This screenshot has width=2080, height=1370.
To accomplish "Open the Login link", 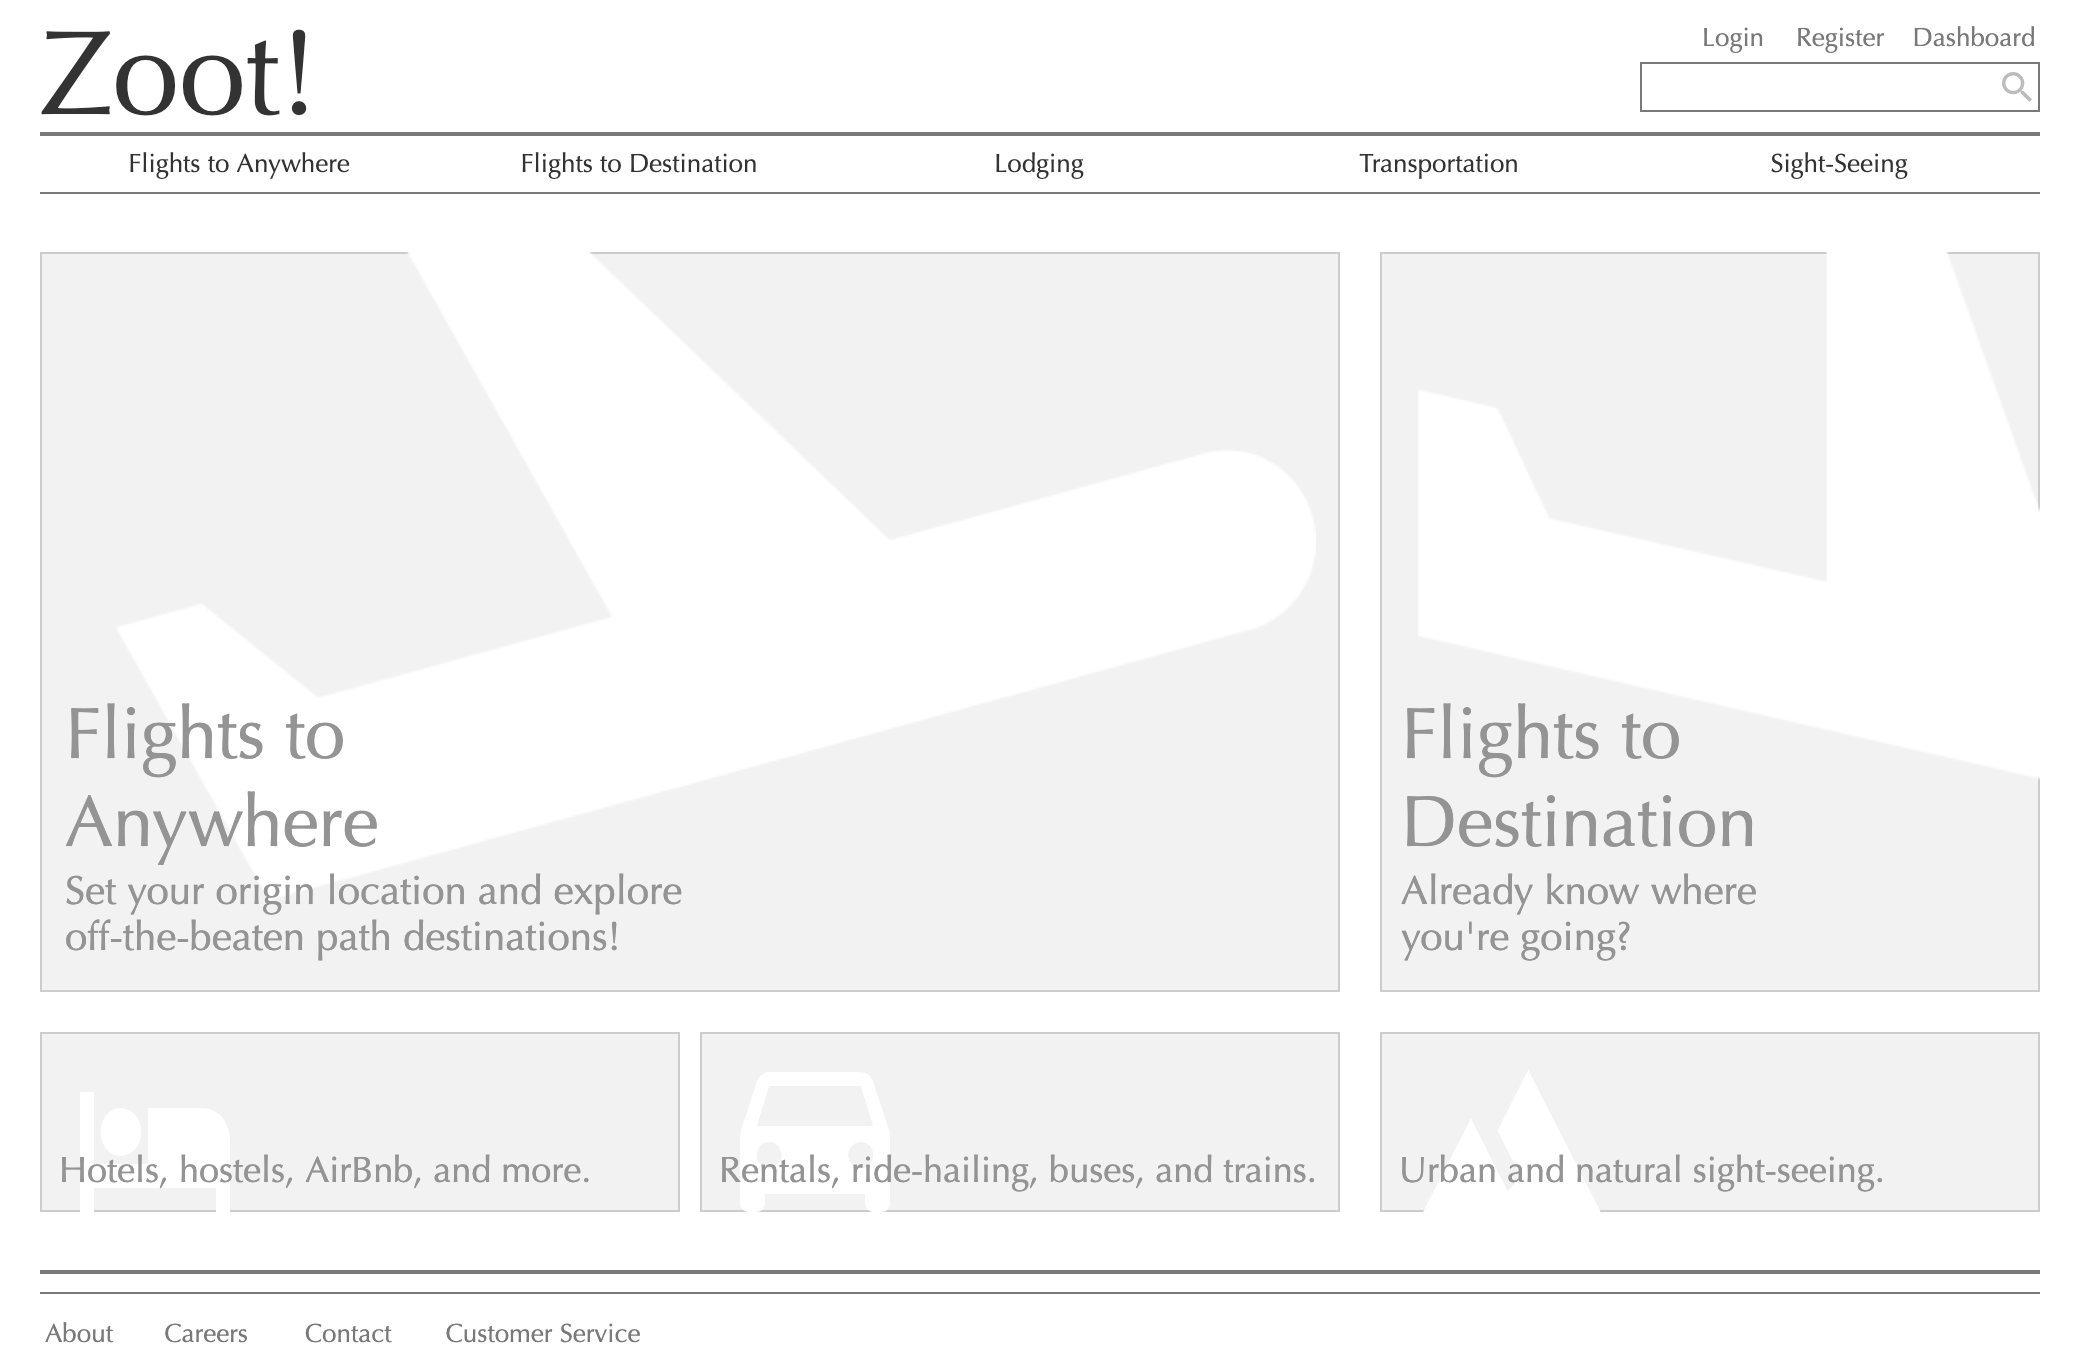I will [1732, 38].
